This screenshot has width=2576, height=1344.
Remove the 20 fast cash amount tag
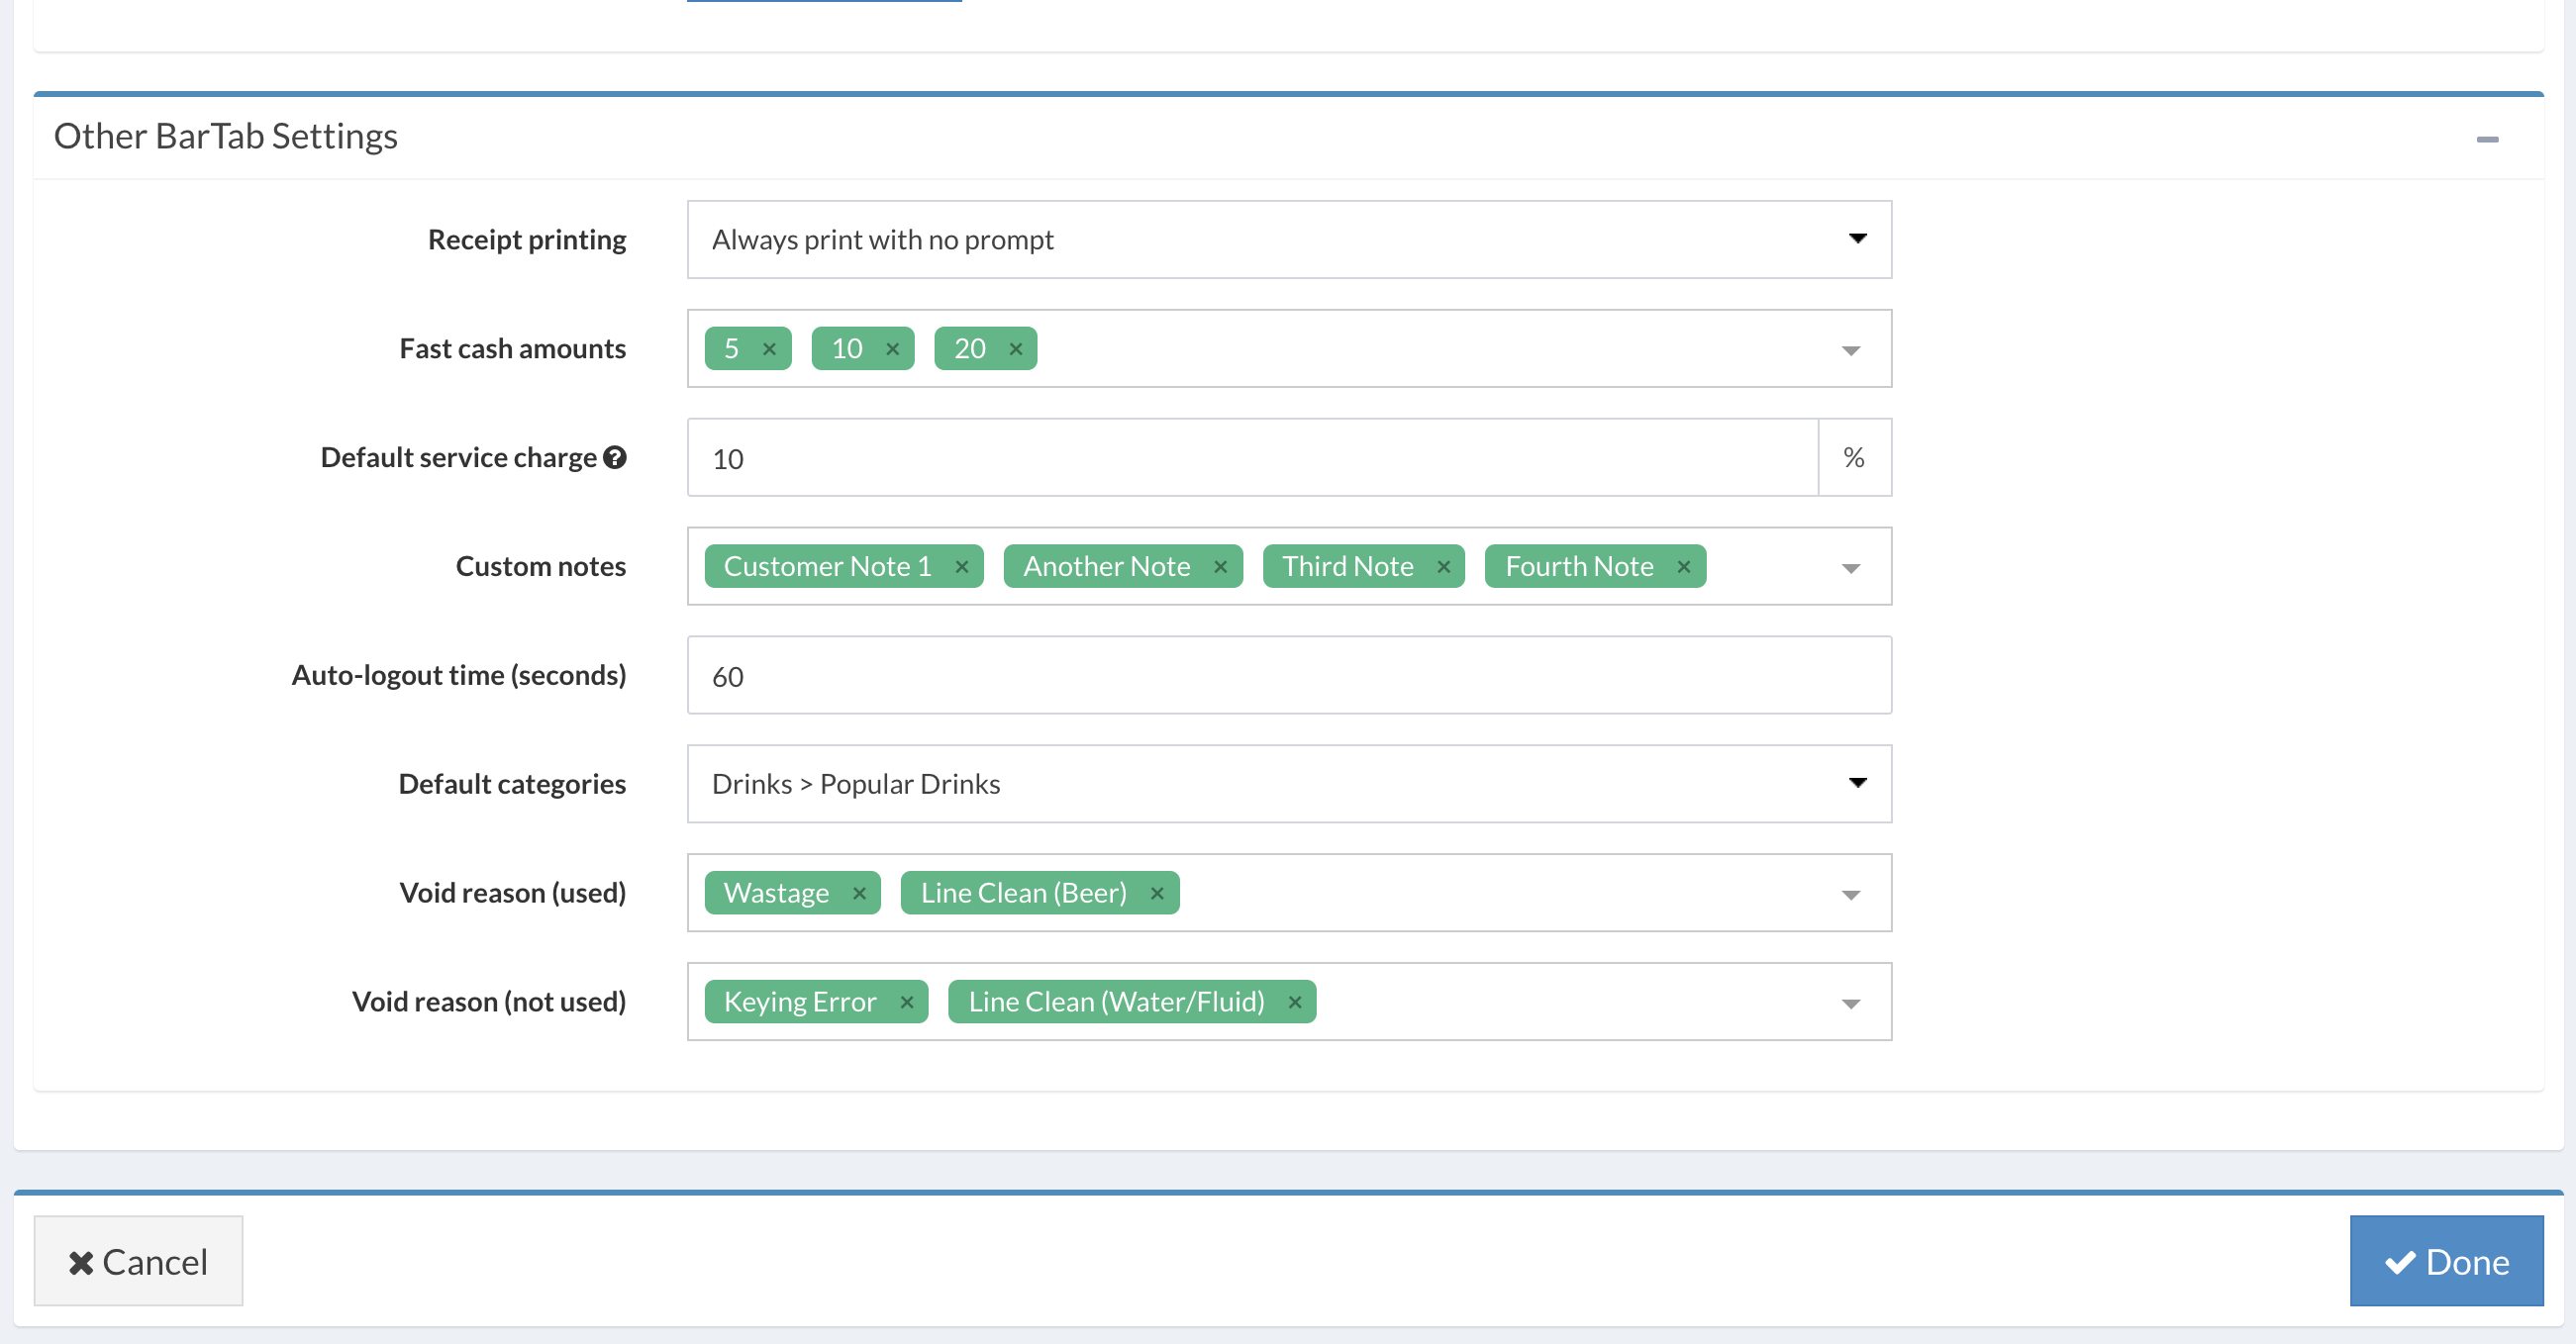point(1015,348)
